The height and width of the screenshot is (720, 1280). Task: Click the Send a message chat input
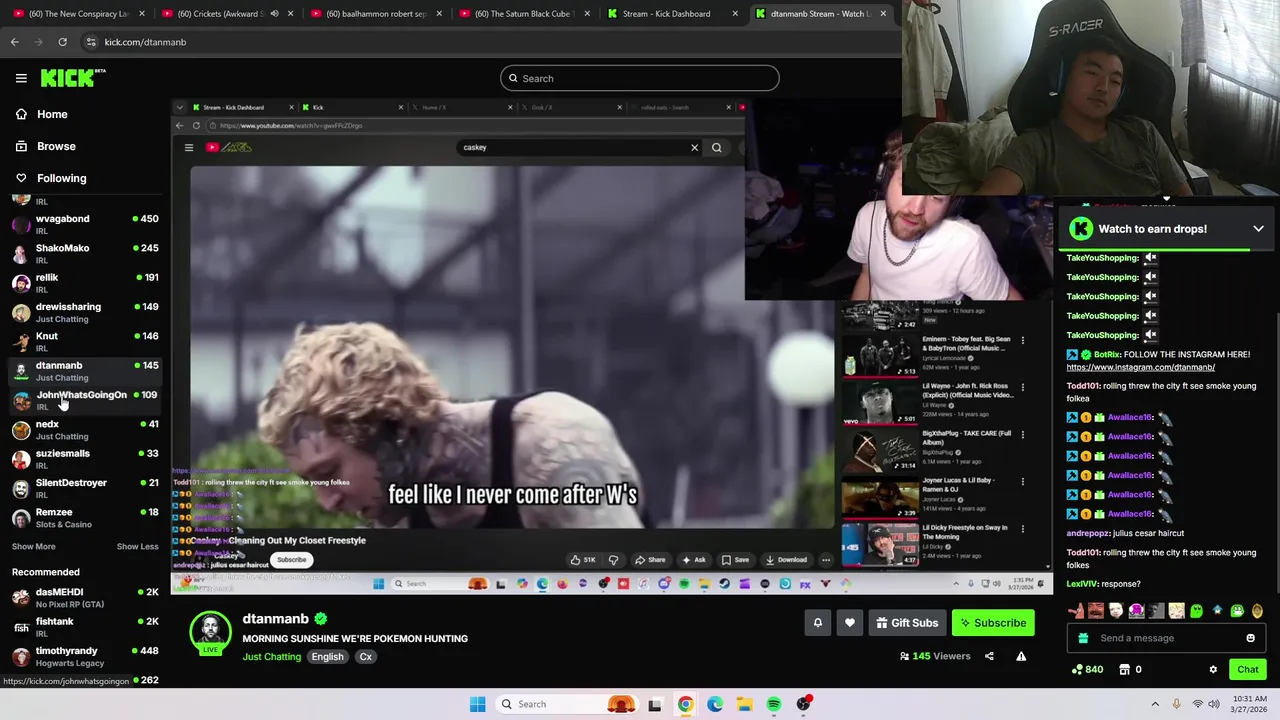point(1165,638)
